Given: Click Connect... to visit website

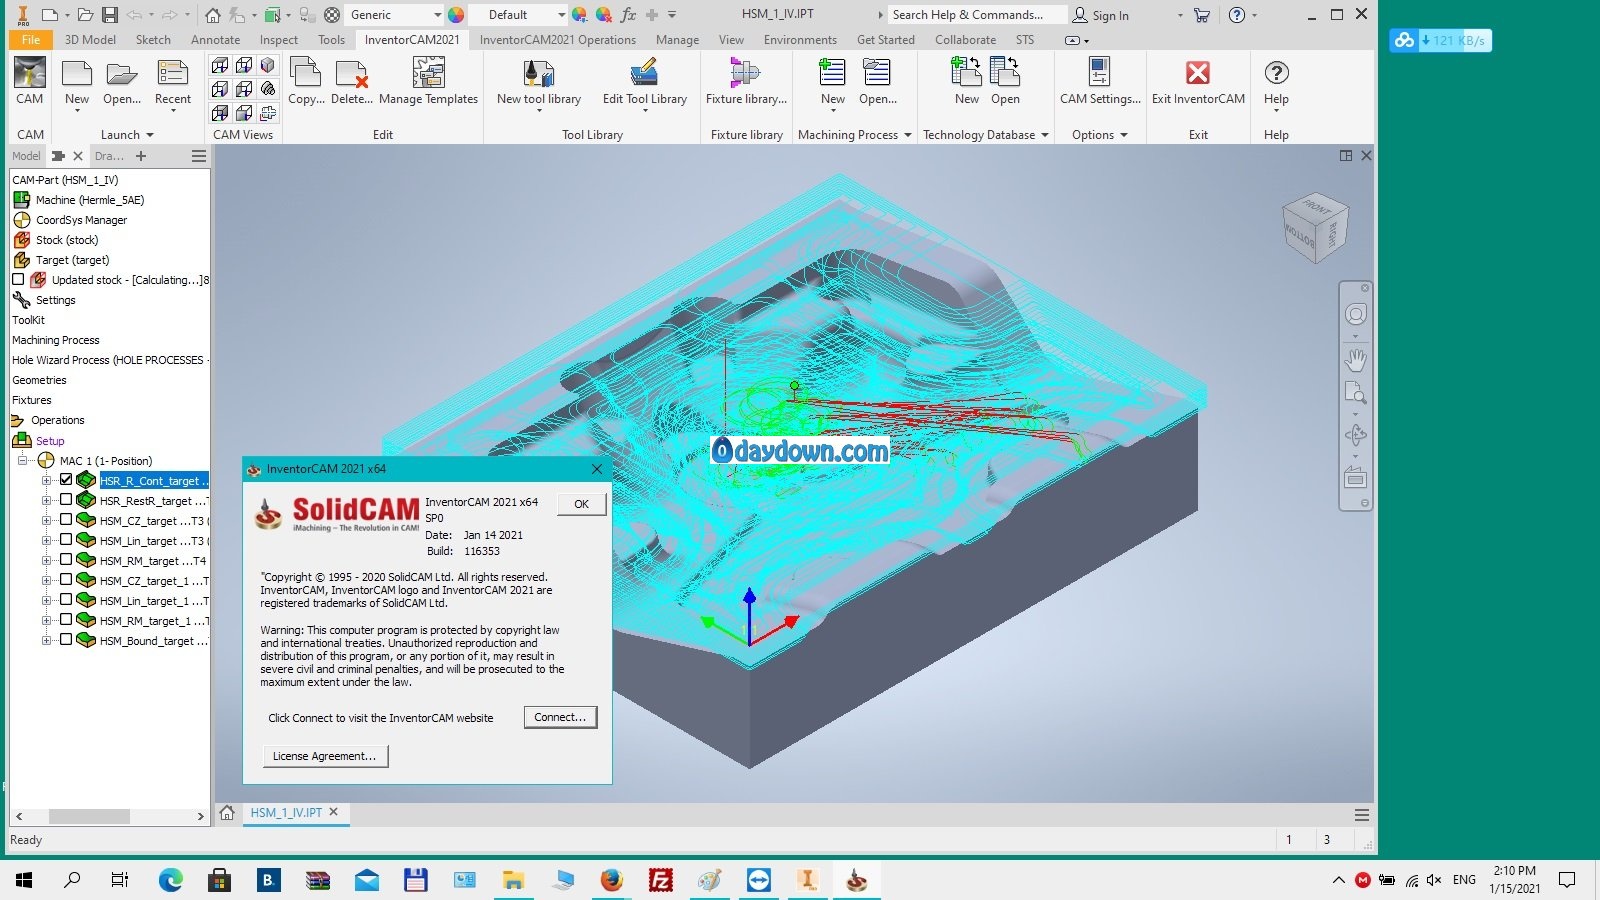Looking at the screenshot, I should (560, 717).
